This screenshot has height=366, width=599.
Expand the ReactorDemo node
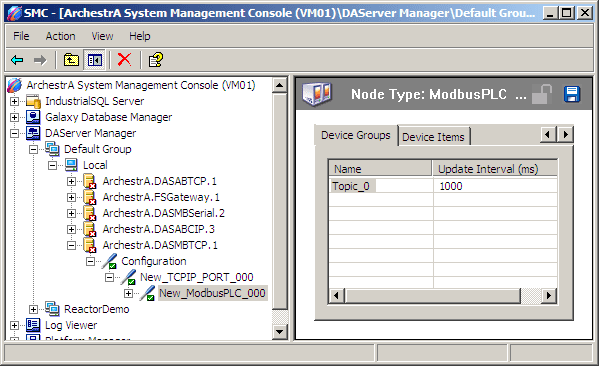[x=34, y=309]
